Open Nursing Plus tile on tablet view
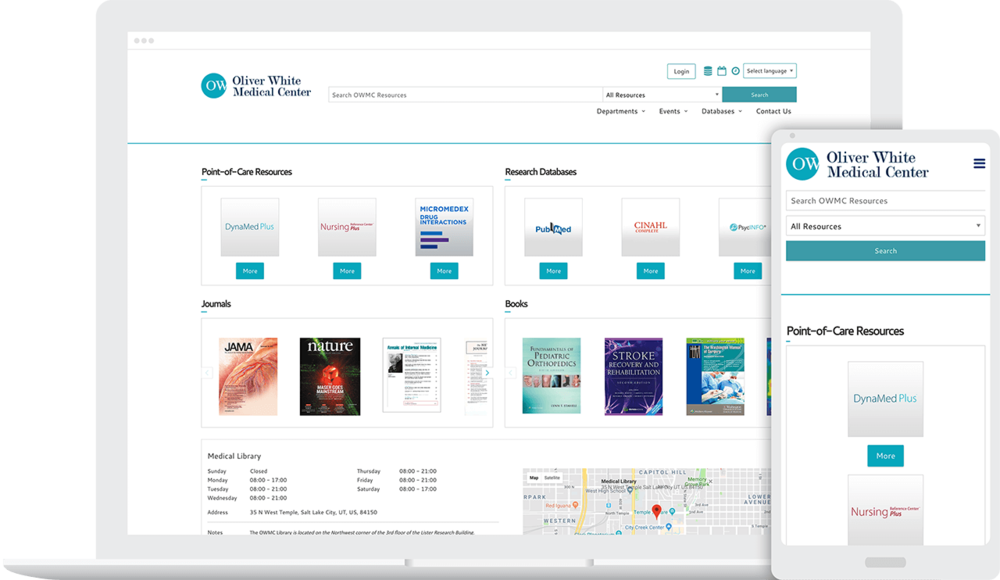The height and width of the screenshot is (580, 1000). [x=885, y=510]
